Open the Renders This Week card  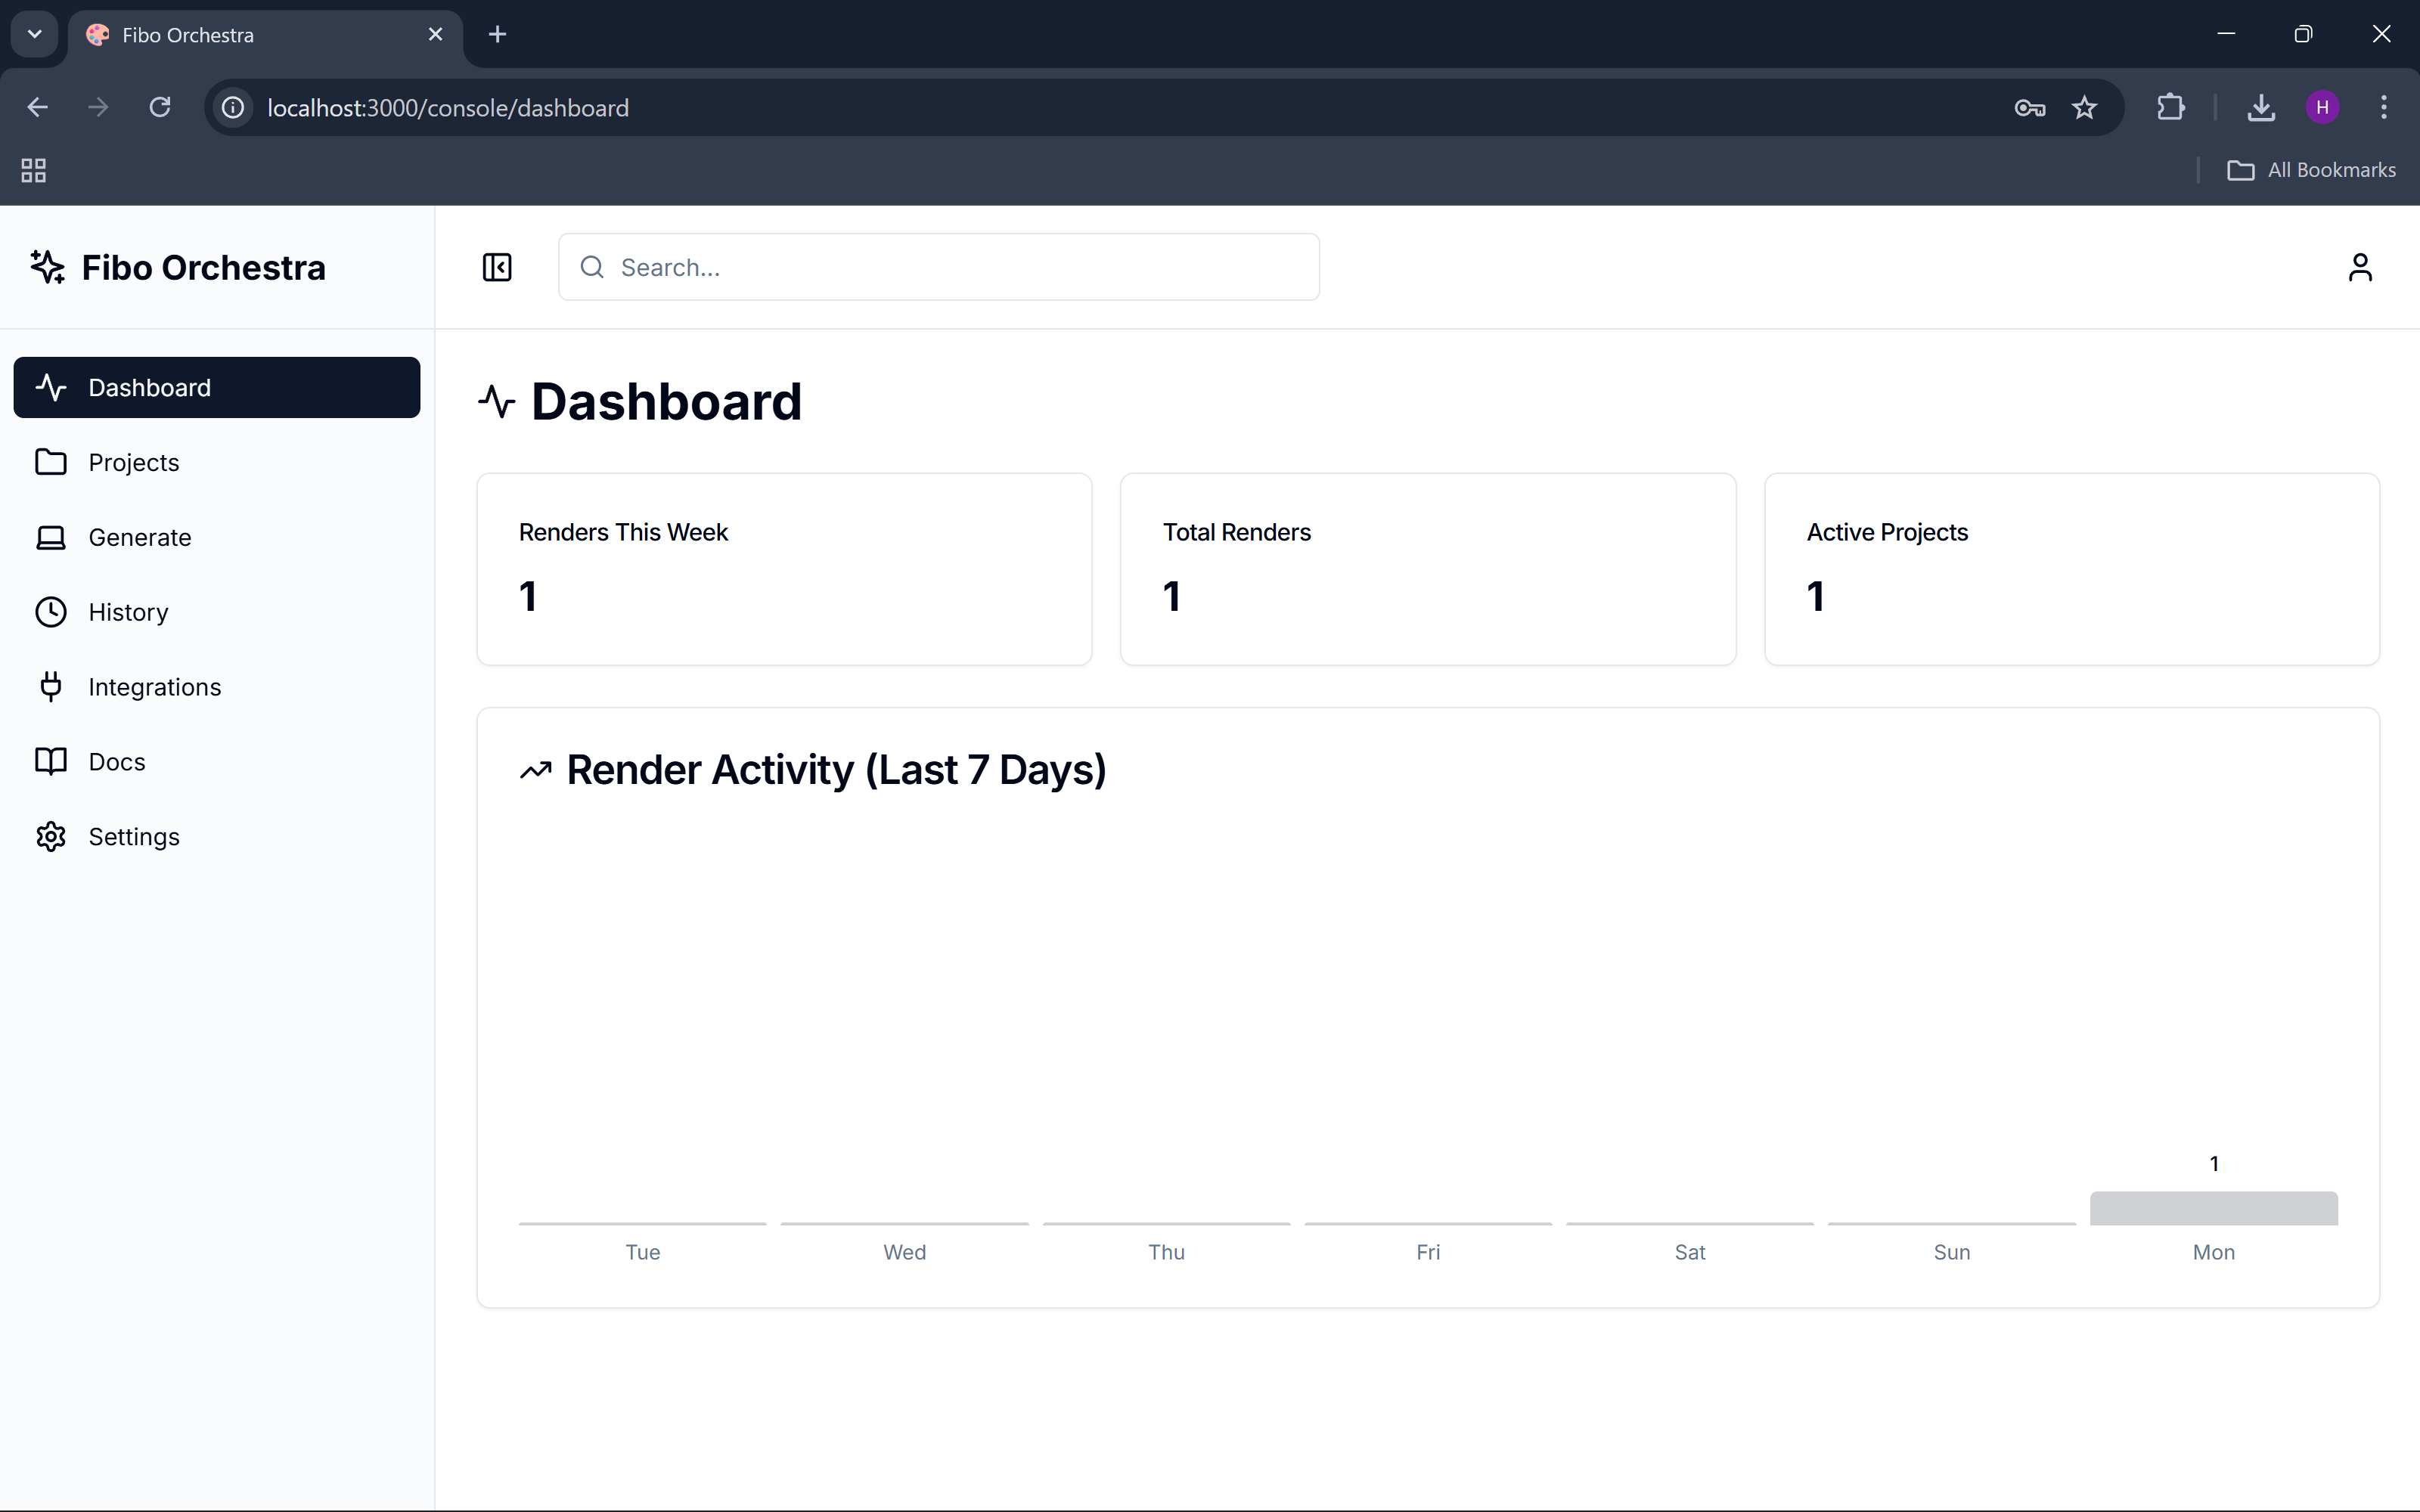point(784,568)
